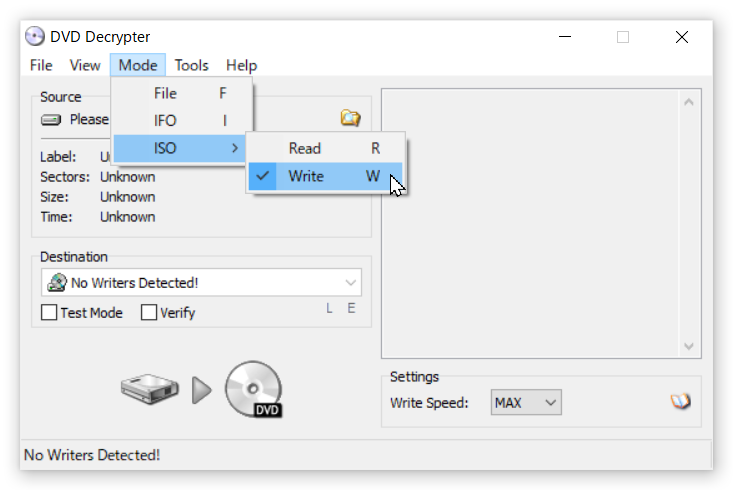
Task: Click the writer disc icon in Destination
Action: [x=57, y=282]
